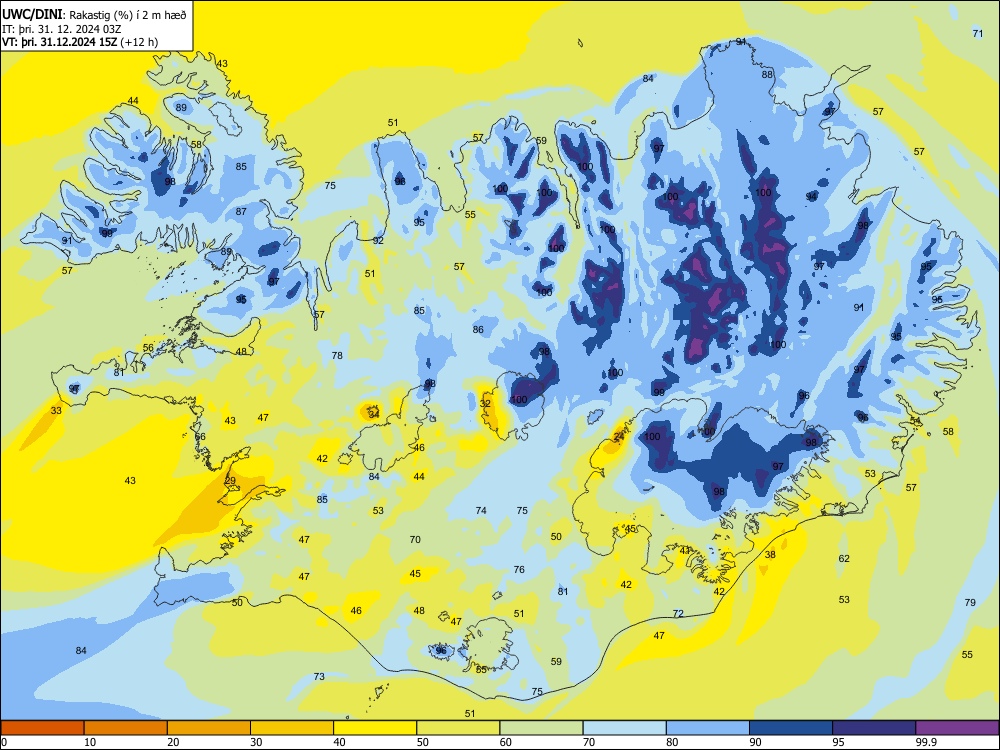Image resolution: width=1000 pixels, height=750 pixels.
Task: Click the 95–99.9 indigo legend swatch
Action: click(874, 728)
